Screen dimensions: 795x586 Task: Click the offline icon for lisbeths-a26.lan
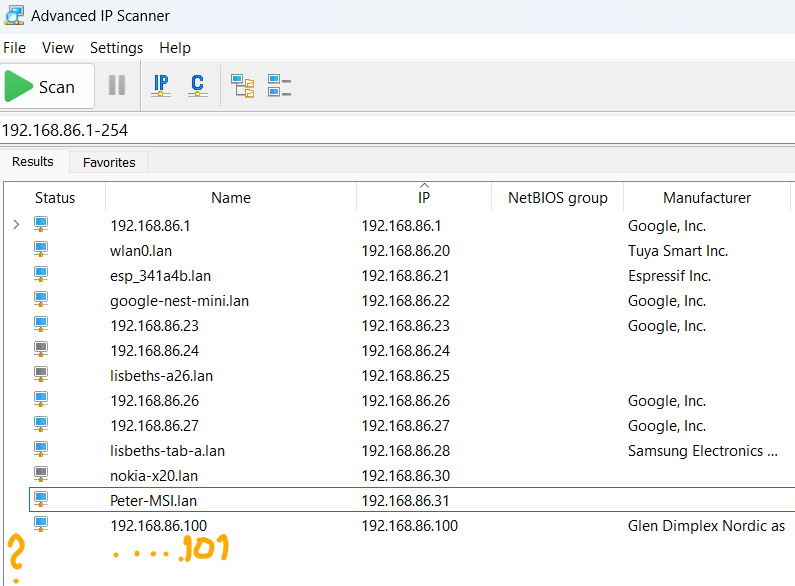[x=41, y=375]
